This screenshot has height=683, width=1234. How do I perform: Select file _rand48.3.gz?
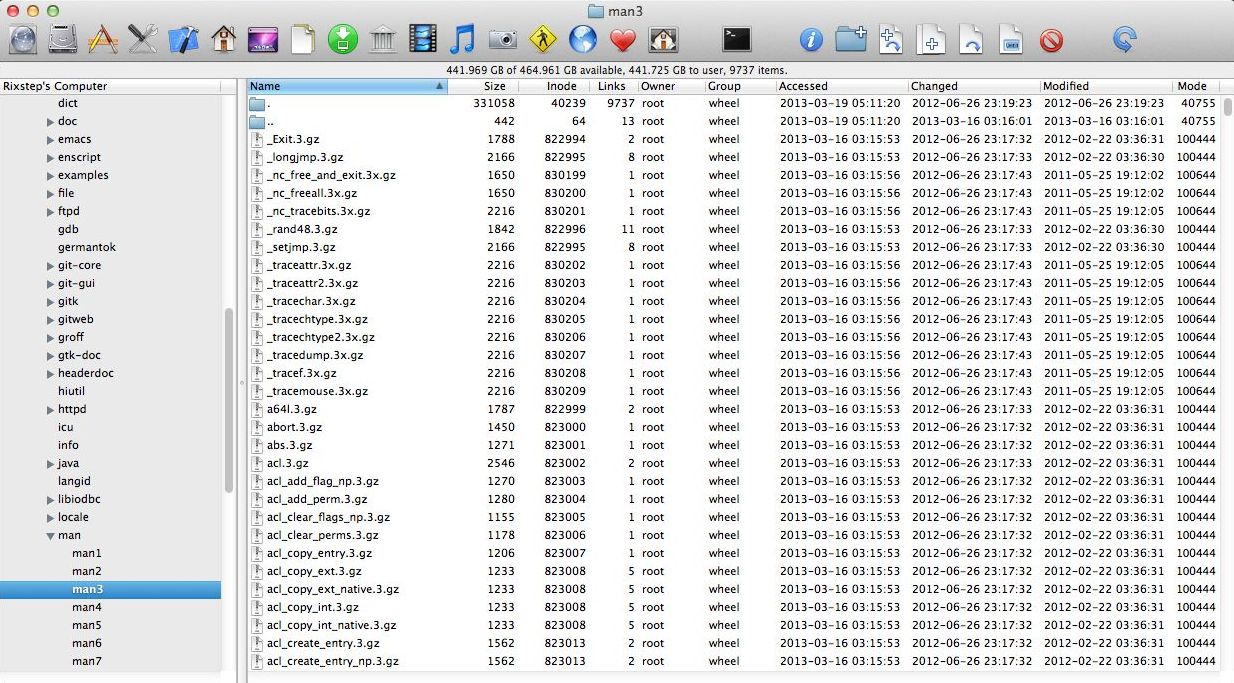[733, 229]
